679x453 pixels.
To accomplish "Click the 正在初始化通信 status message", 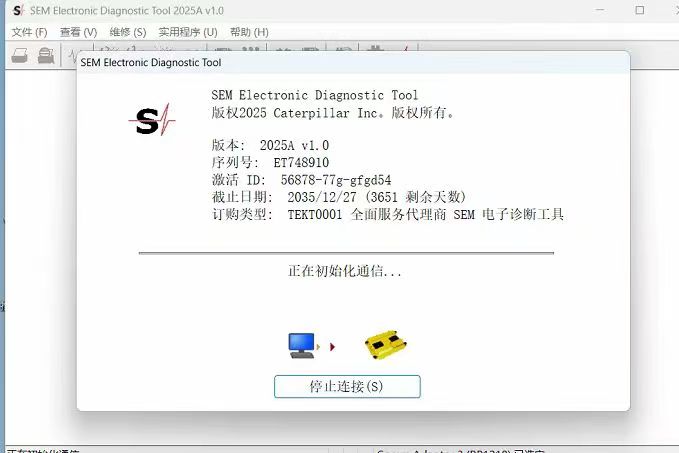I will pyautogui.click(x=345, y=271).
